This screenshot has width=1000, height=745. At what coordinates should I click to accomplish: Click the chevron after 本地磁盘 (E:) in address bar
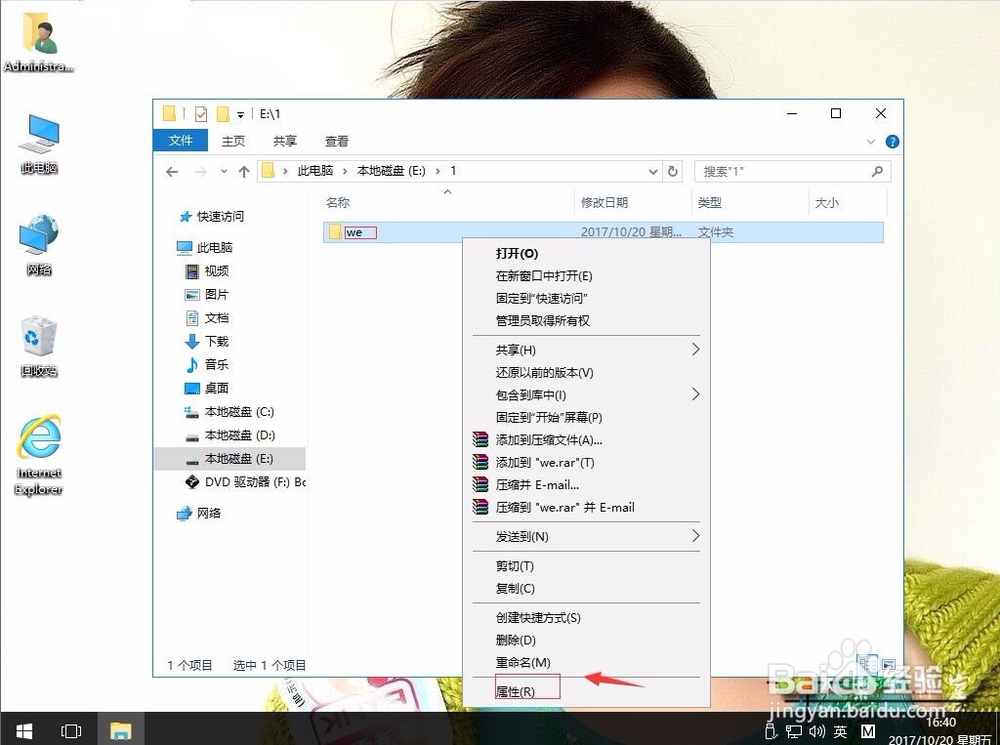438,171
